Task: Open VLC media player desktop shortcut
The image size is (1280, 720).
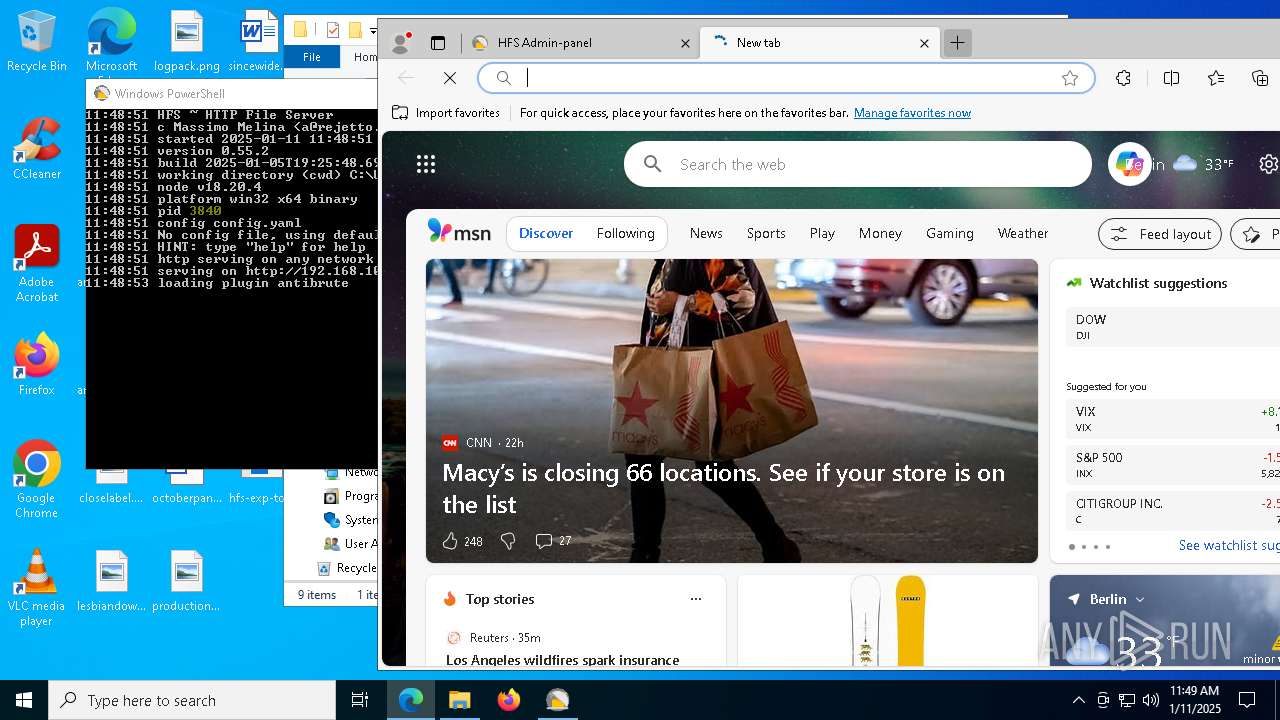Action: (x=37, y=588)
